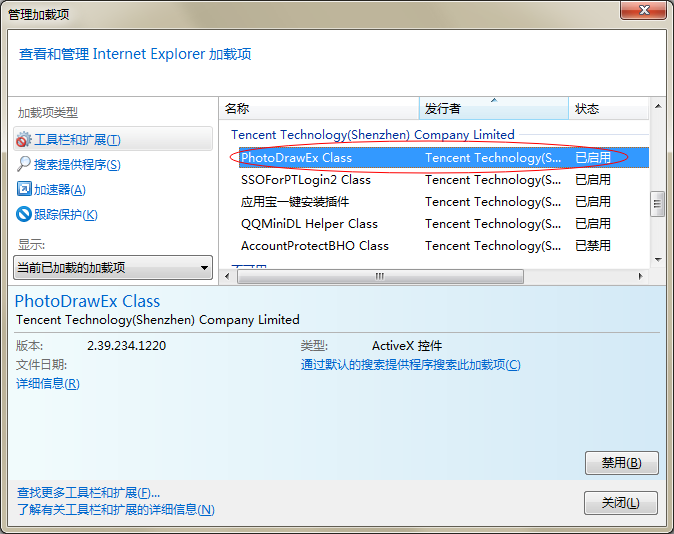Viewport: 674px width, 534px height.
Task: Click the search providers magnifier icon
Action: (24, 164)
